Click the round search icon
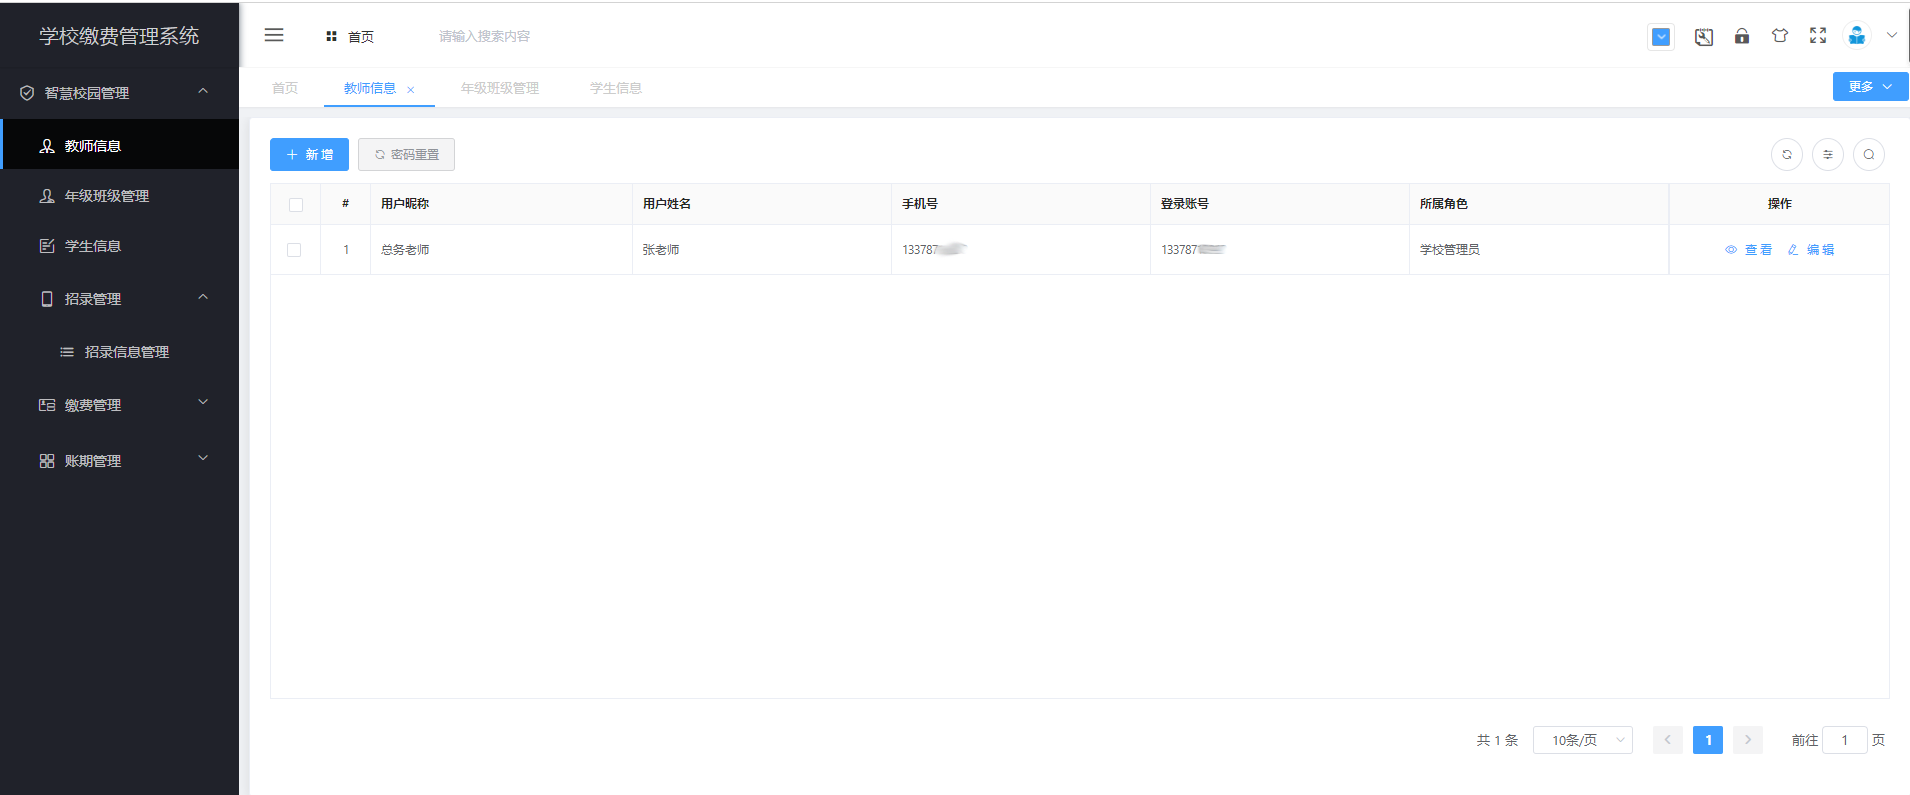This screenshot has width=1910, height=795. (1868, 155)
